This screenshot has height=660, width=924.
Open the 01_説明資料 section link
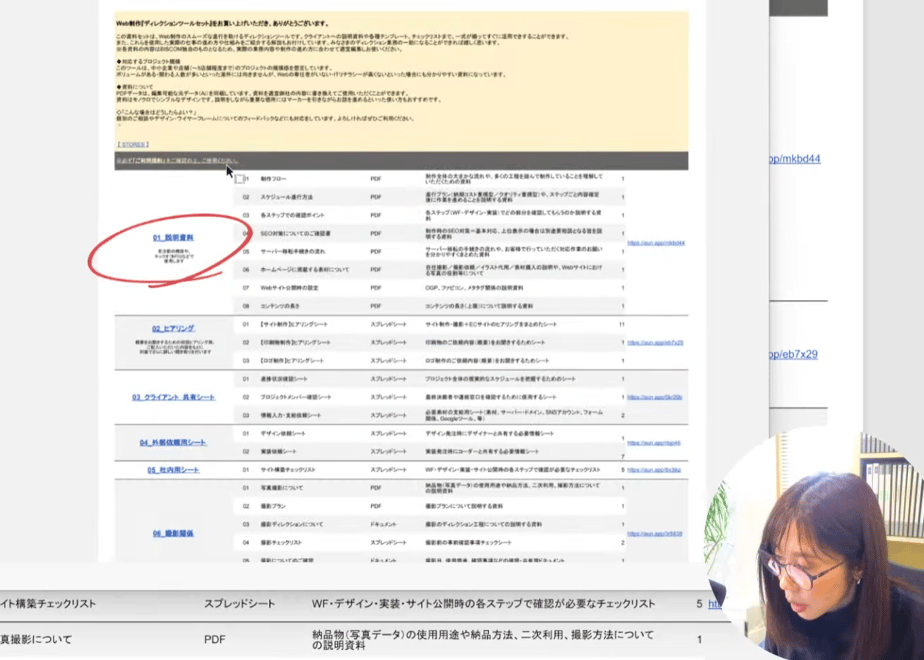[173, 238]
